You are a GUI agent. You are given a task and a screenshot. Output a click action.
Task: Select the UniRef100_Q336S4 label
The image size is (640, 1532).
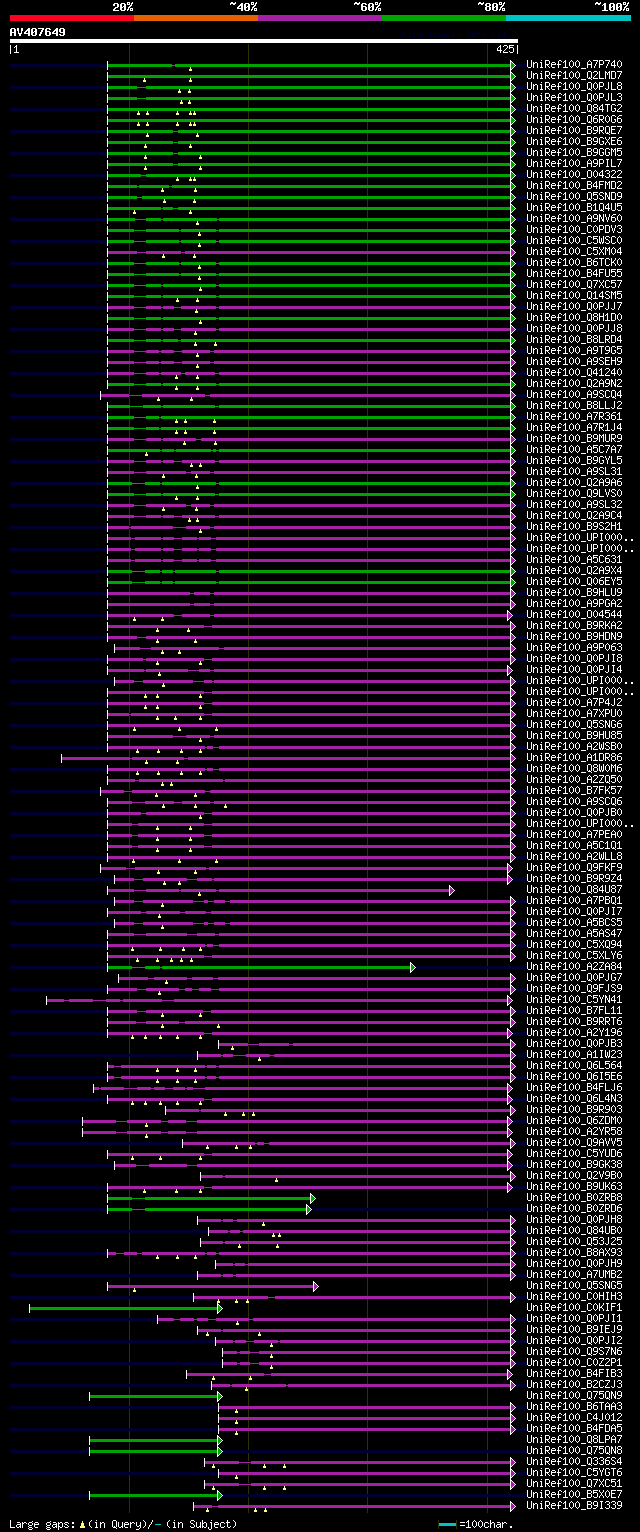point(574,1462)
